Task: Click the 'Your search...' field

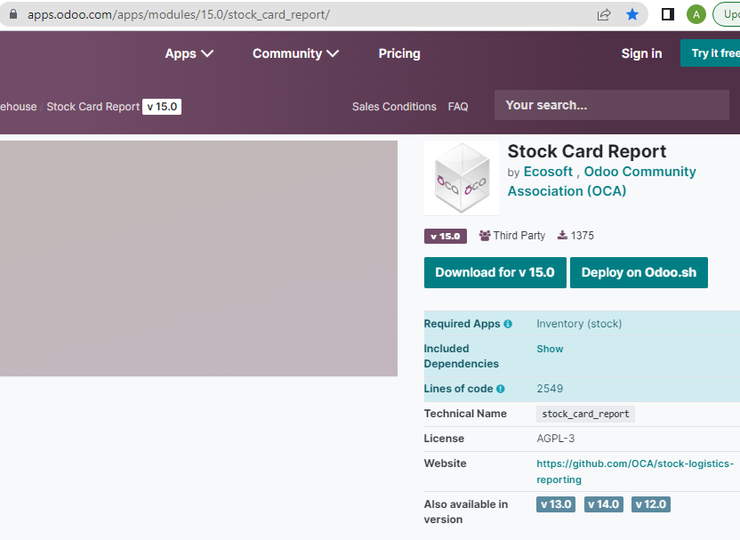Action: click(x=612, y=105)
